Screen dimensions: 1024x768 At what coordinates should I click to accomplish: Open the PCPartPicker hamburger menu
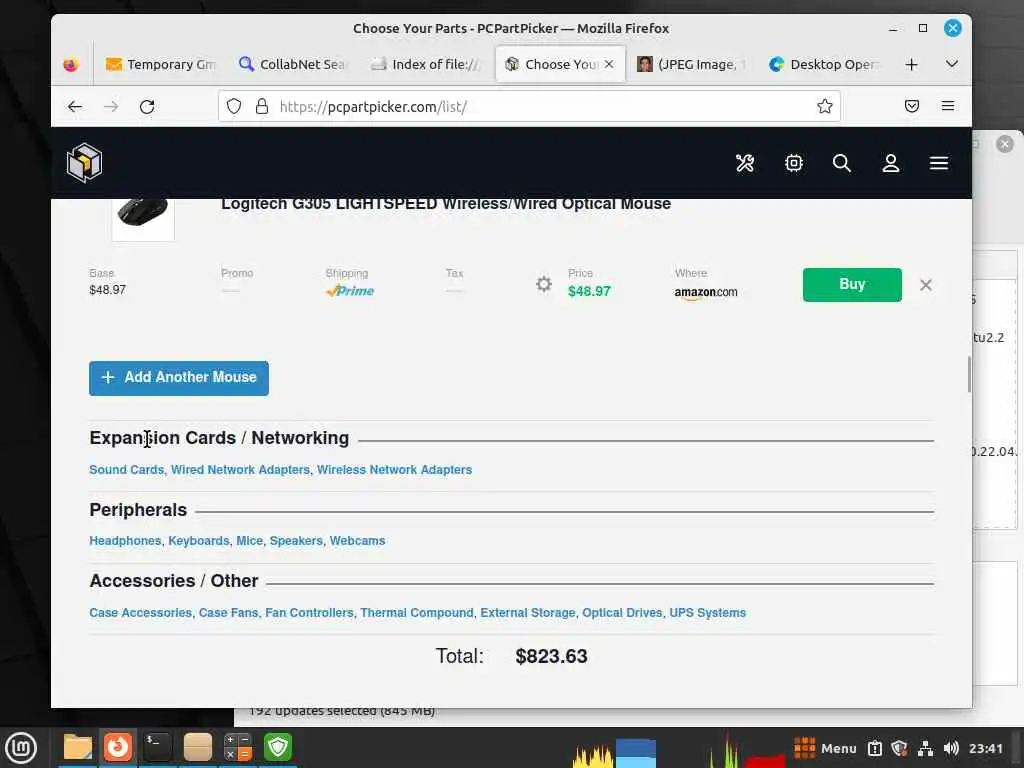click(x=939, y=163)
